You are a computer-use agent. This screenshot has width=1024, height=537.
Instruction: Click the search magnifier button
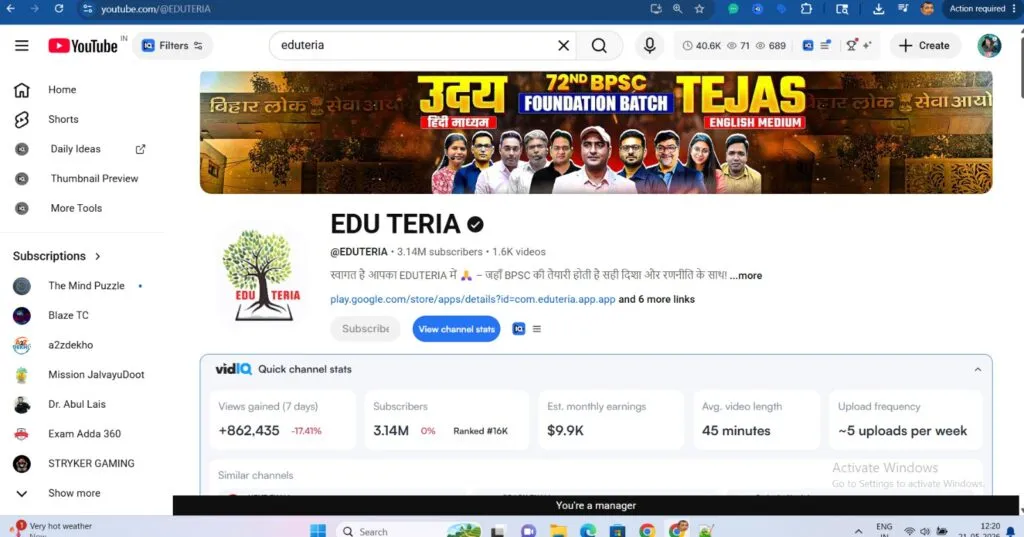tap(599, 46)
